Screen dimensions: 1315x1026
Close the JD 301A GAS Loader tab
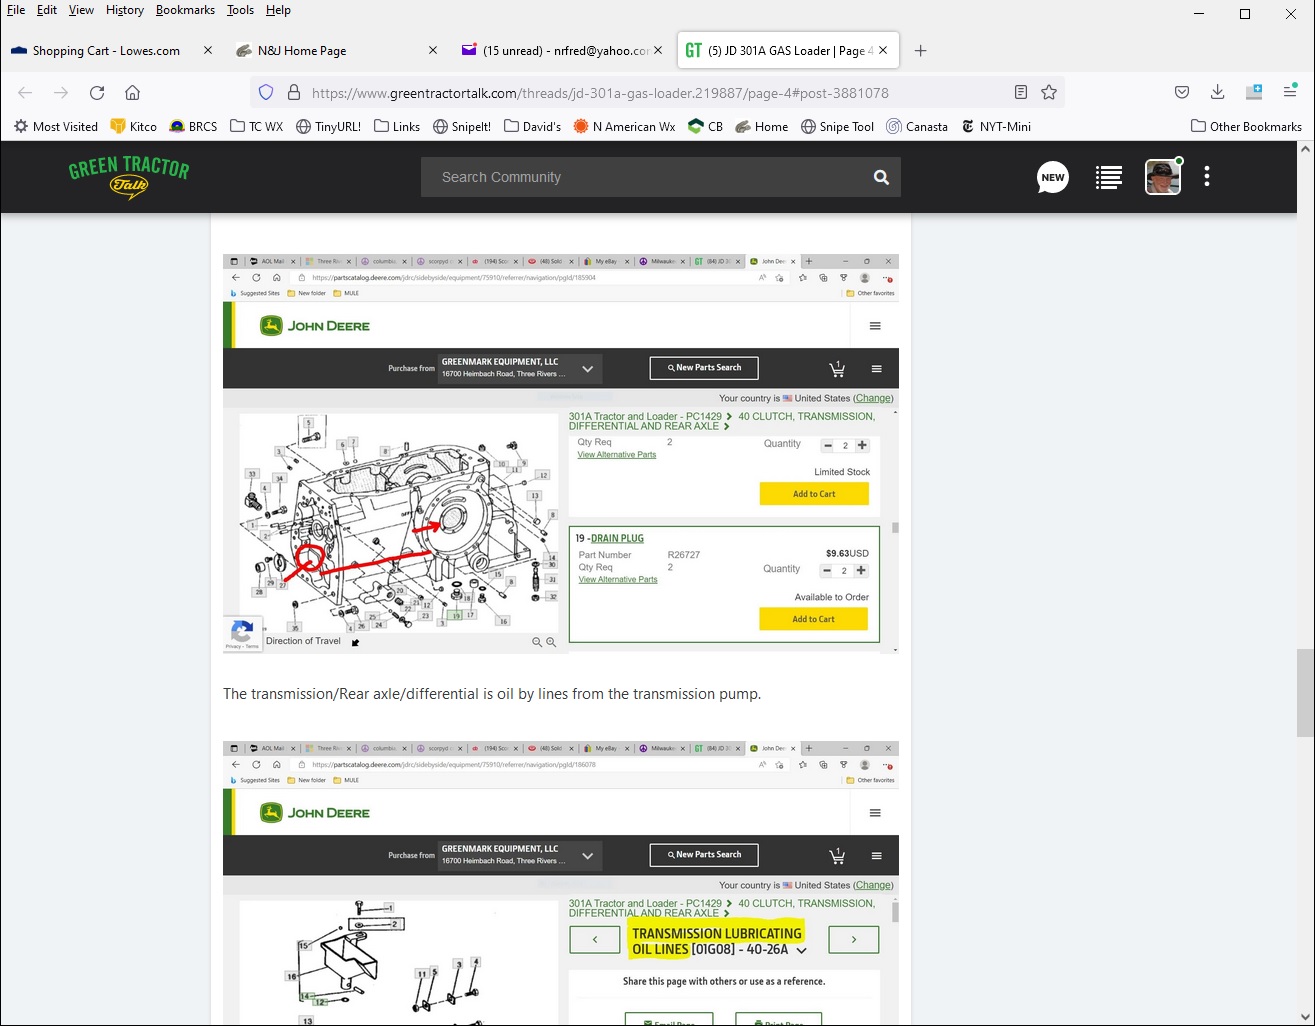[883, 50]
